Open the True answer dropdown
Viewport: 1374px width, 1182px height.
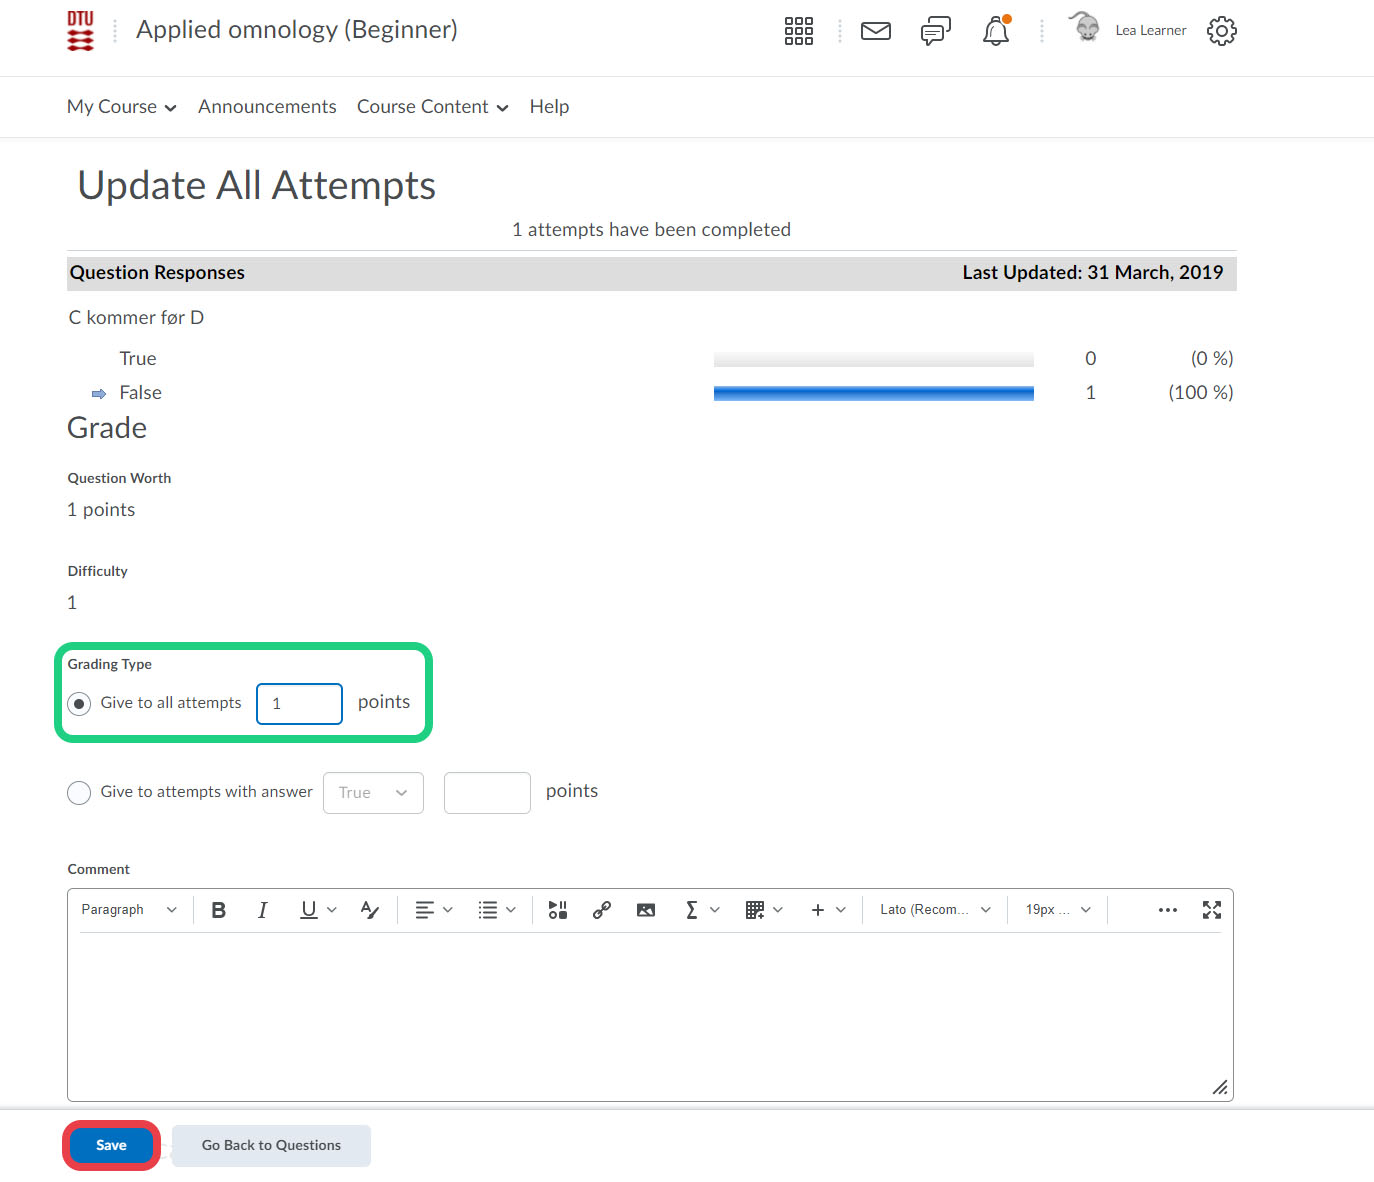373,793
